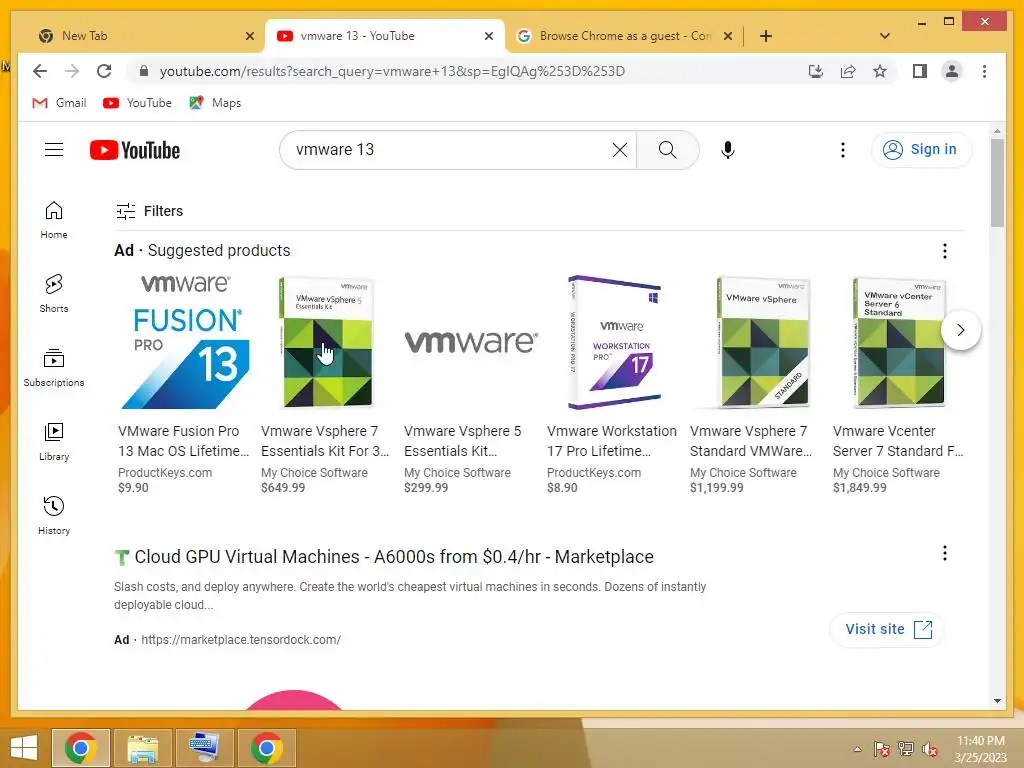The height and width of the screenshot is (768, 1024).
Task: Open Gmail bookmark
Action: [59, 103]
